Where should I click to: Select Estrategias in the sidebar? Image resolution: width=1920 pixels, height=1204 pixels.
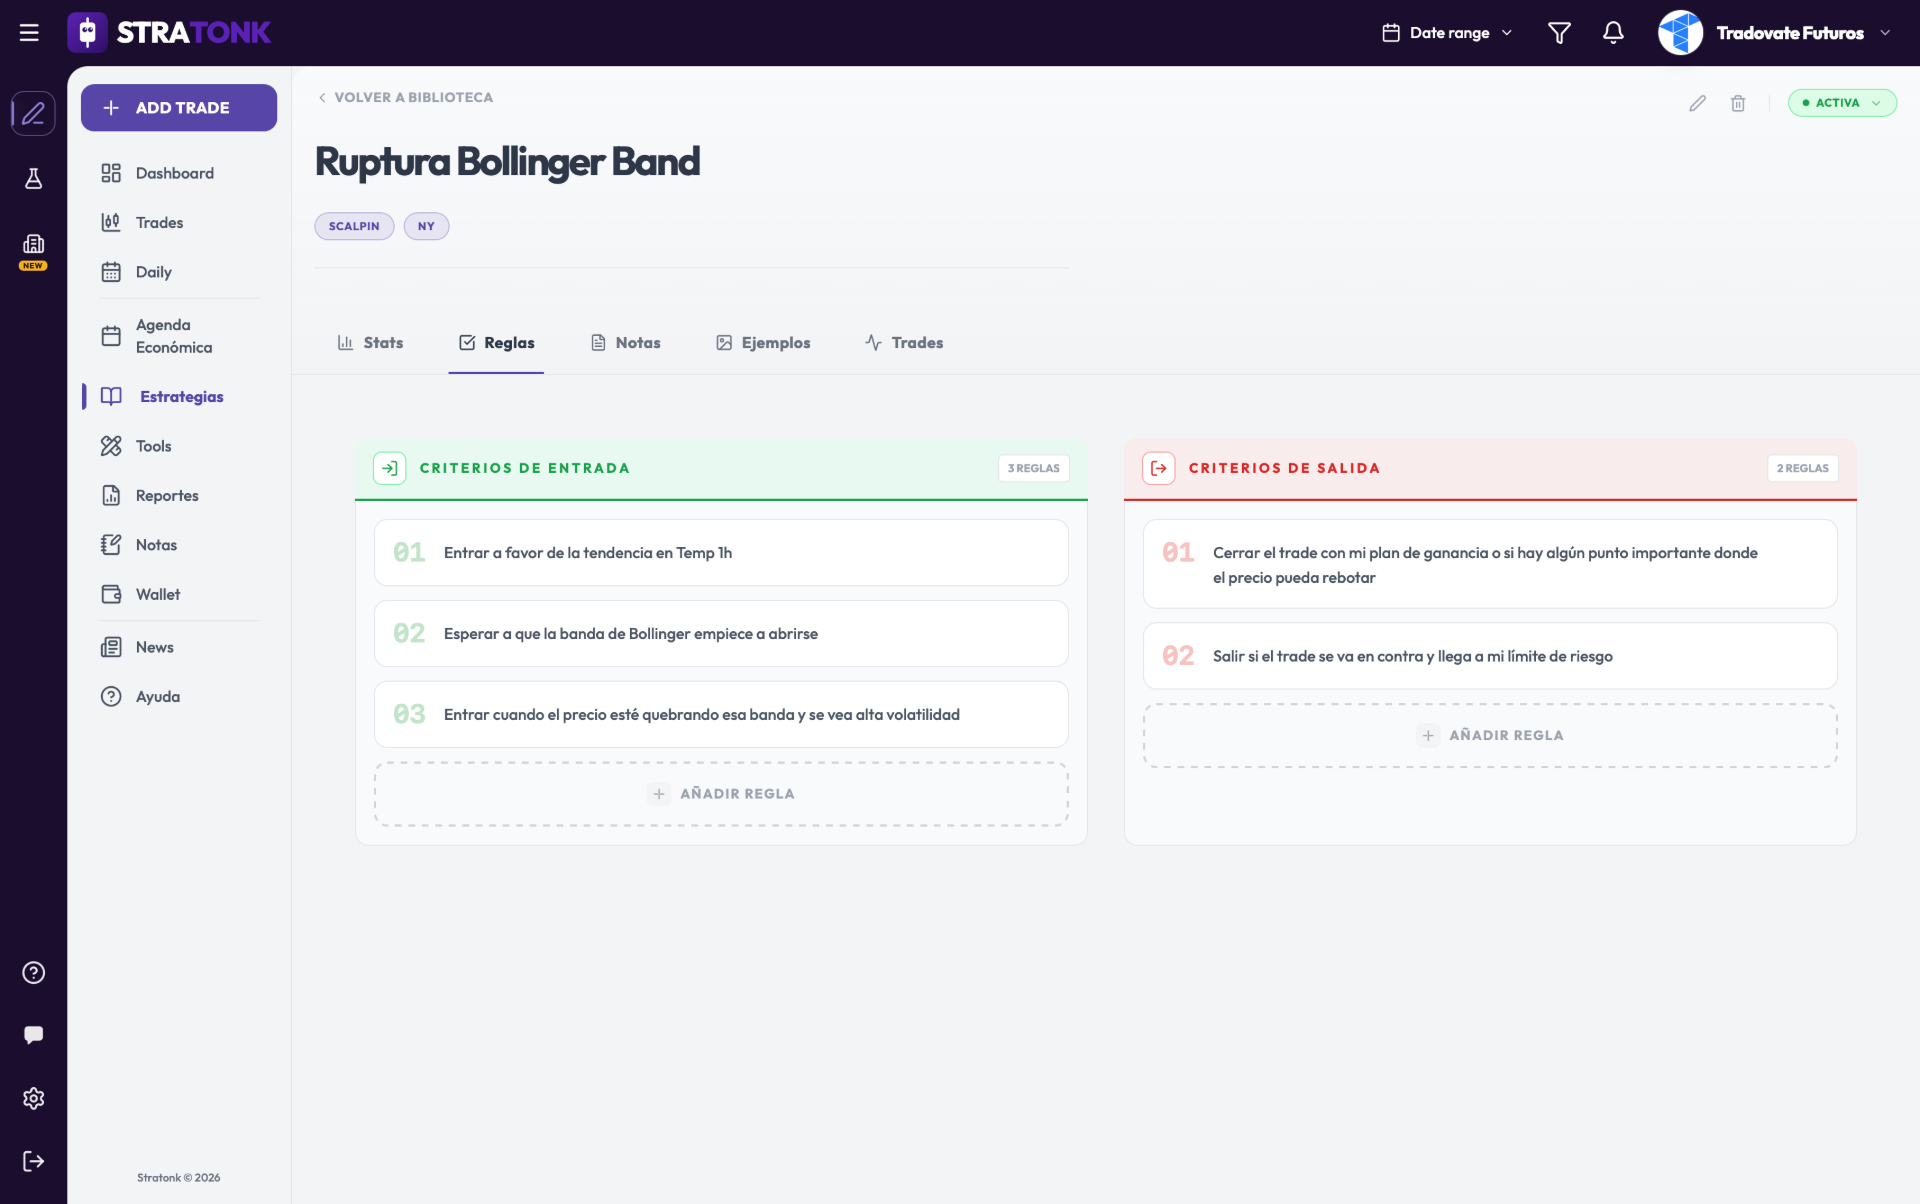pos(179,397)
